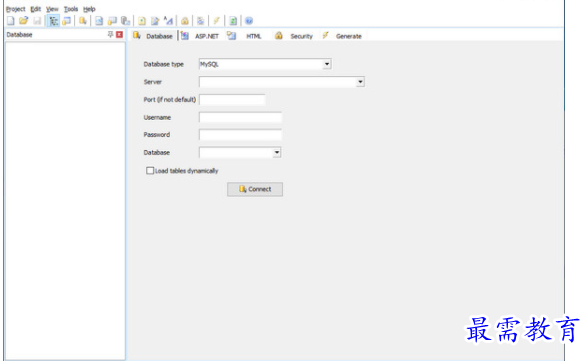Close the Database side panel with red X
Screen dimensions: 588x361
click(119, 34)
